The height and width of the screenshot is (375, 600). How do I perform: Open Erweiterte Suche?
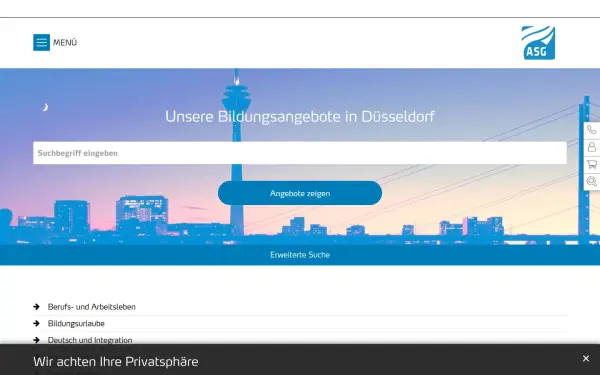click(x=300, y=255)
